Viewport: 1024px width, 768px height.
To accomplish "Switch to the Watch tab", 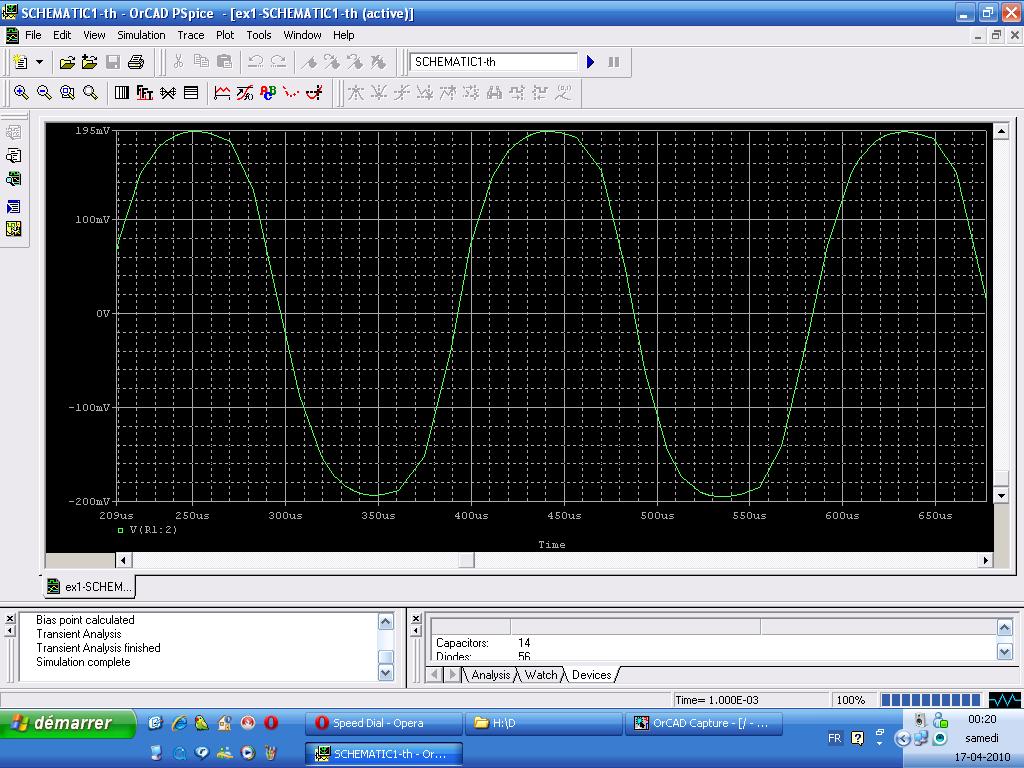I will (x=541, y=675).
